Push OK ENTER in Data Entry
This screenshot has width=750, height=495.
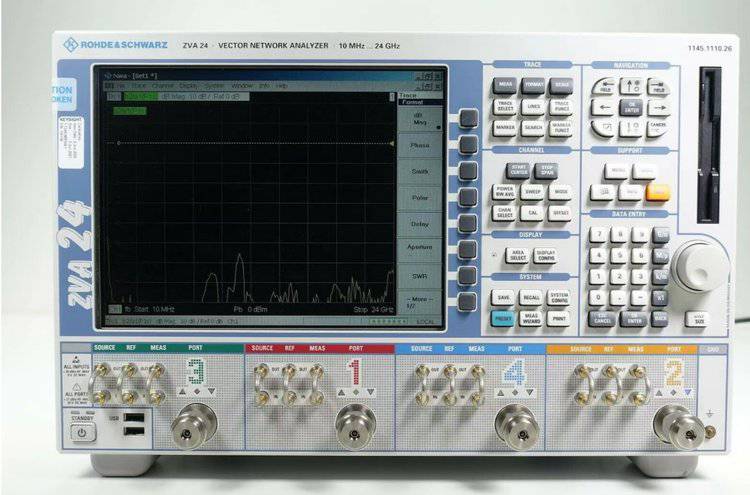(x=634, y=319)
